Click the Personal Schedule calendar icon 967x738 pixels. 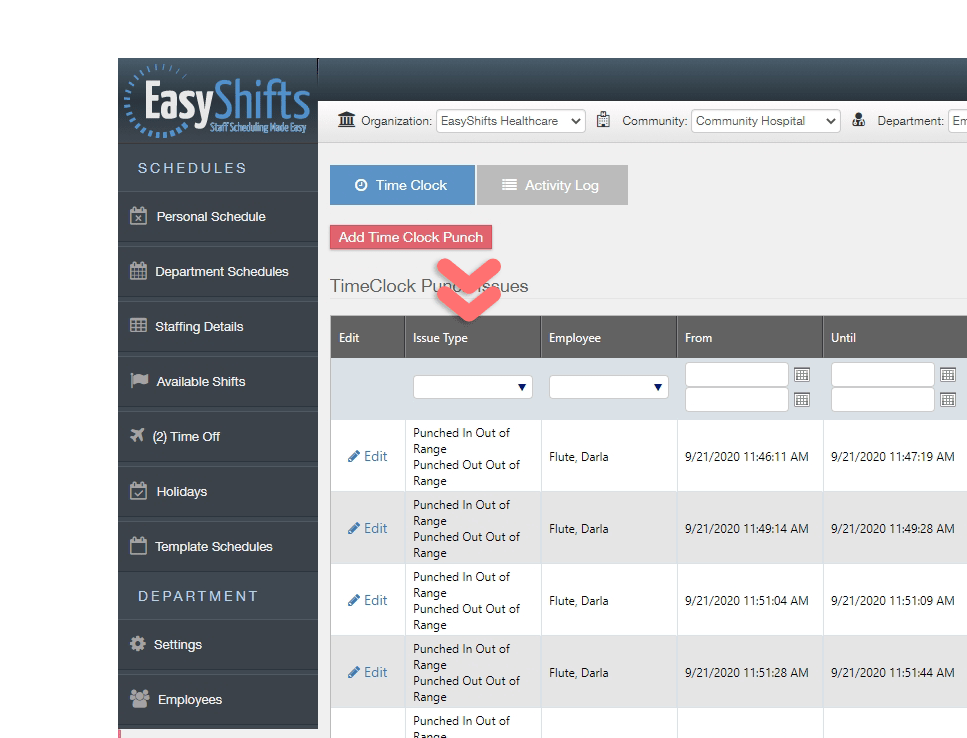[139, 216]
